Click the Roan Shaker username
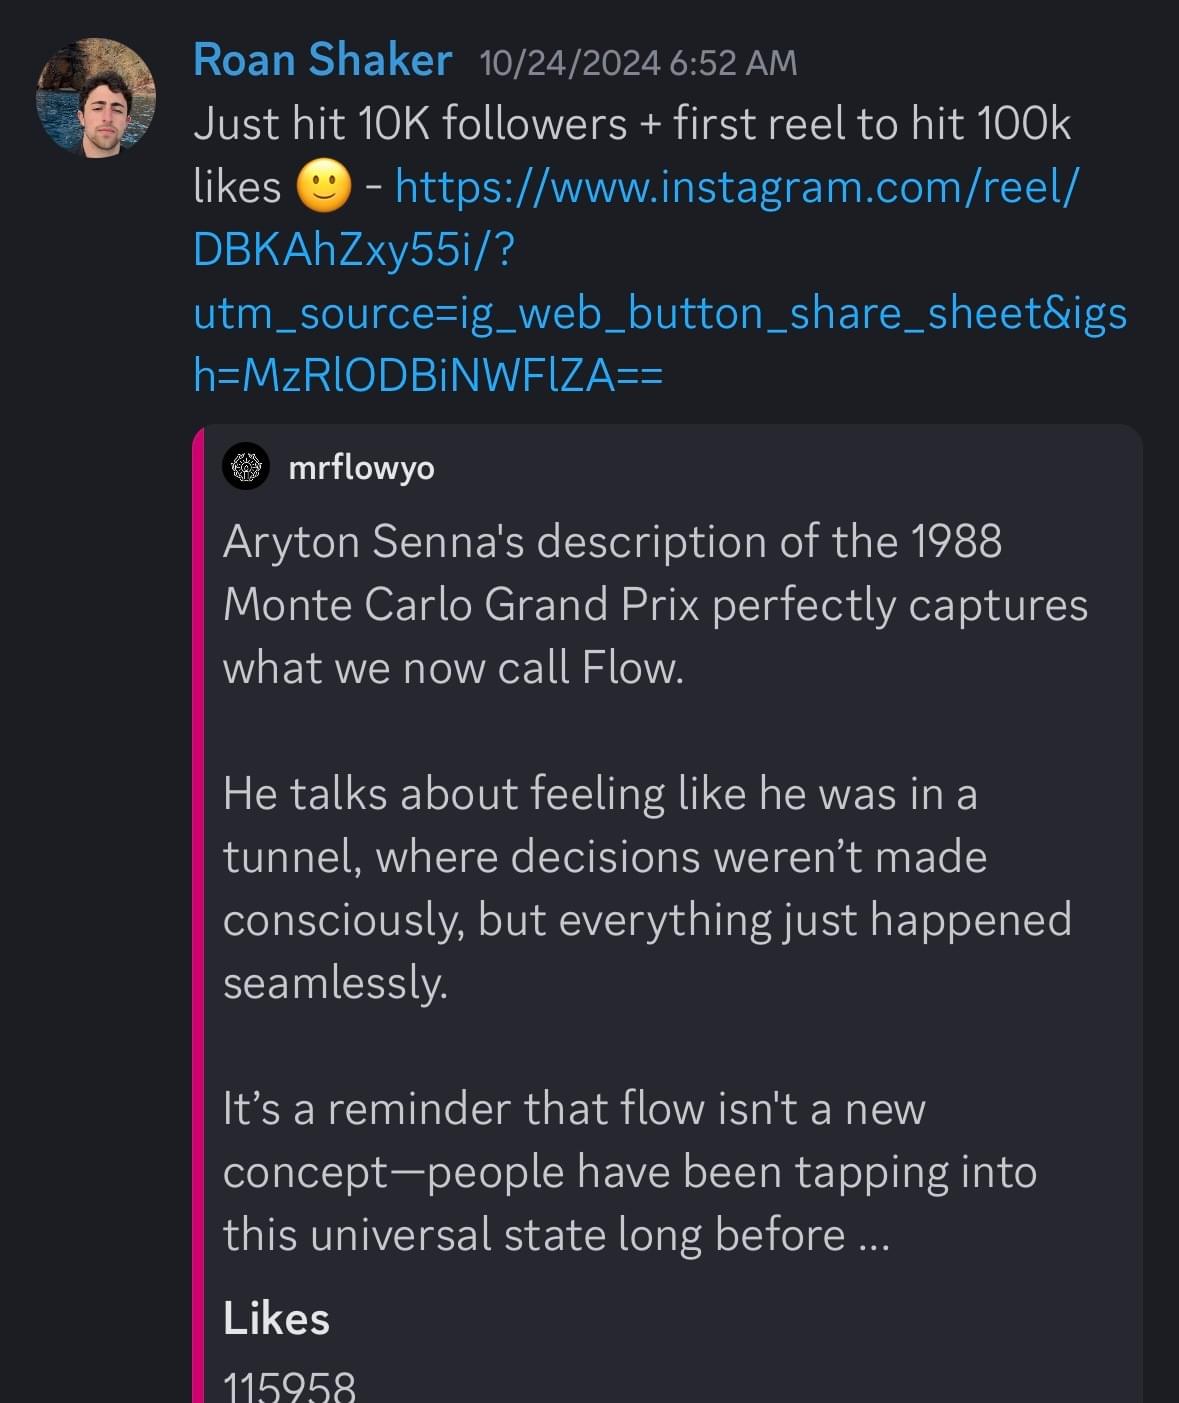Image resolution: width=1179 pixels, height=1403 pixels. pyautogui.click(x=322, y=60)
